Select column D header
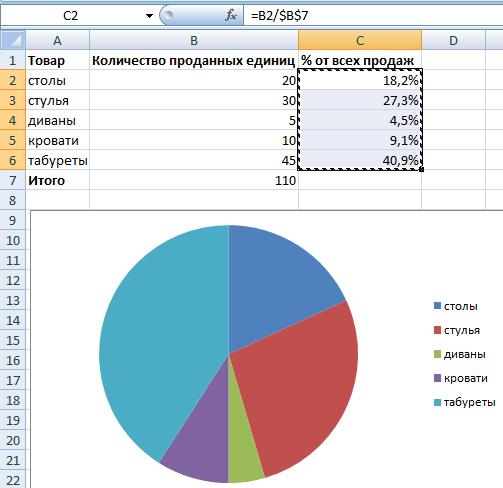This screenshot has width=503, height=488. point(453,40)
